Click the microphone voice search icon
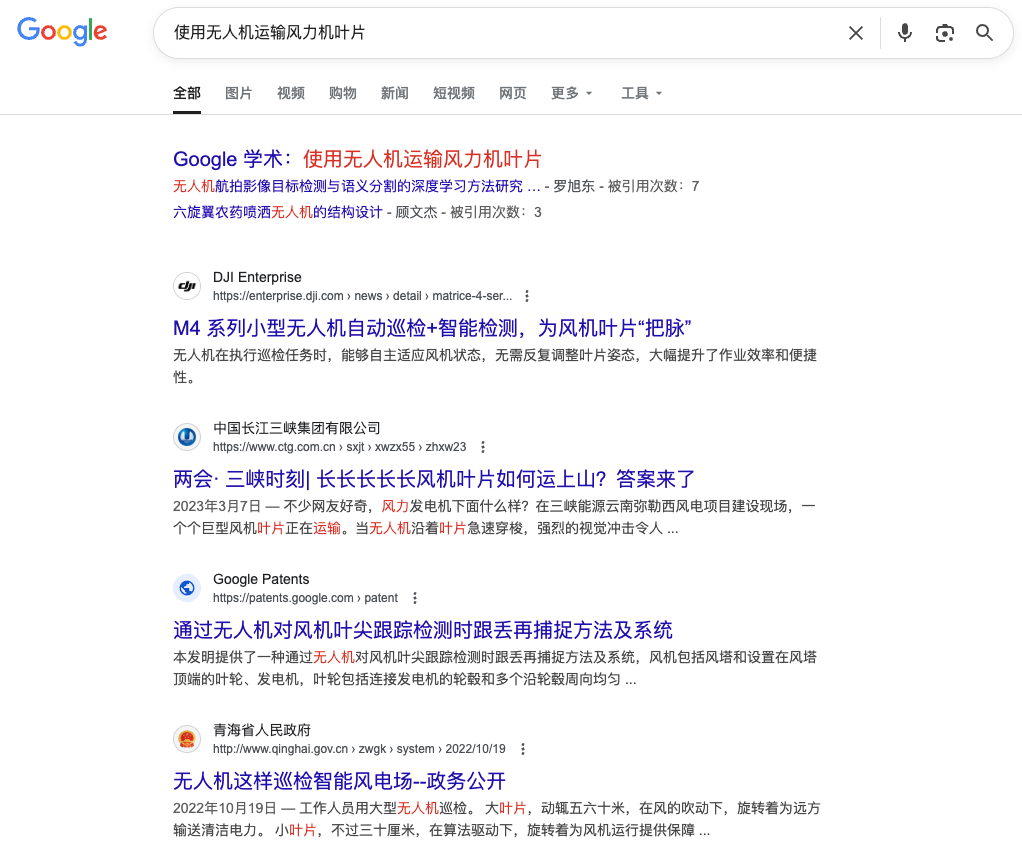Screen dimensions: 1022x848 904,33
